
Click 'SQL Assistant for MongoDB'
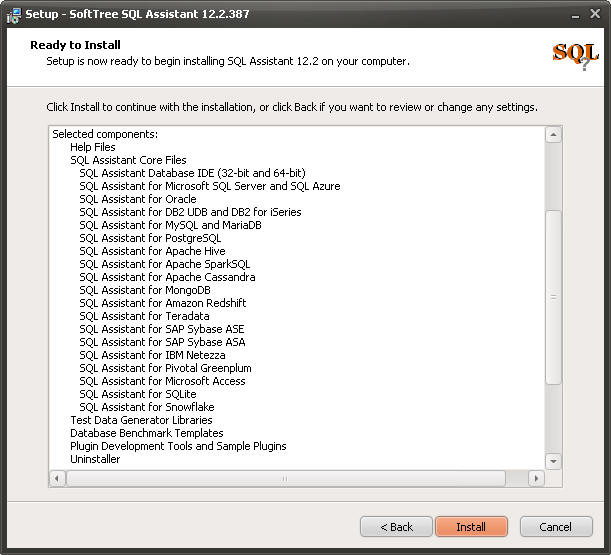(x=145, y=290)
